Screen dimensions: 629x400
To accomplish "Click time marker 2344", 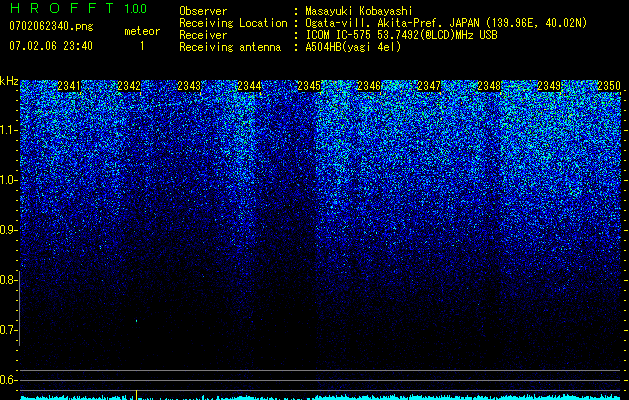I will pos(249,86).
